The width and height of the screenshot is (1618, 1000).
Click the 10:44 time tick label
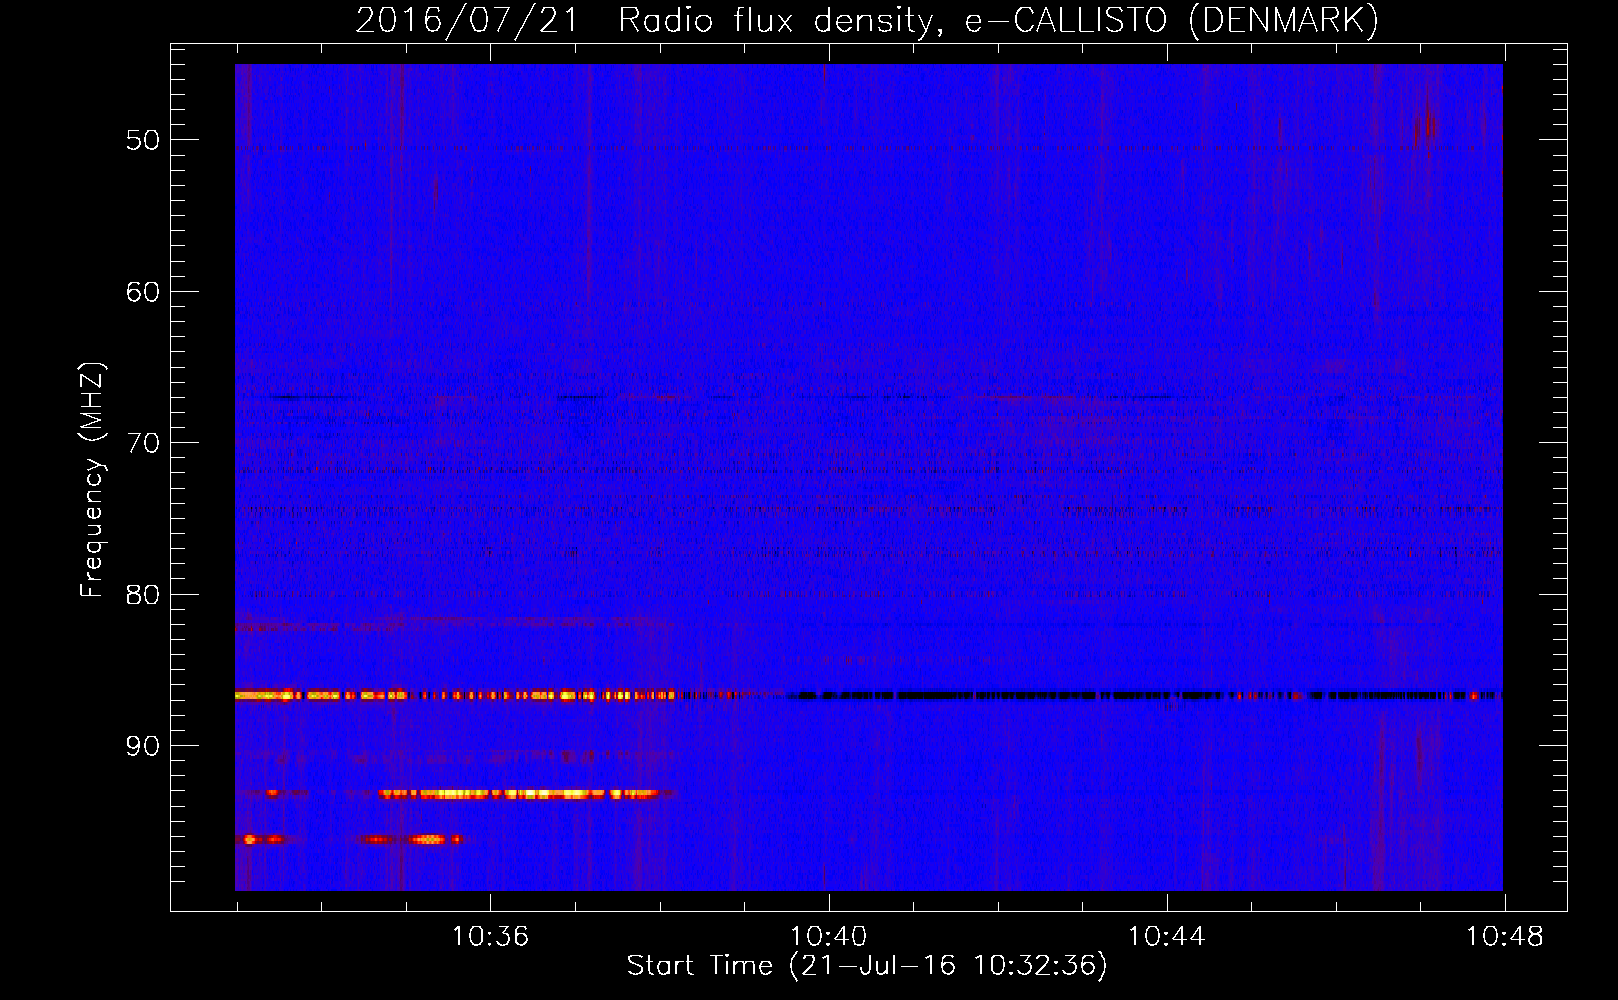1166,937
